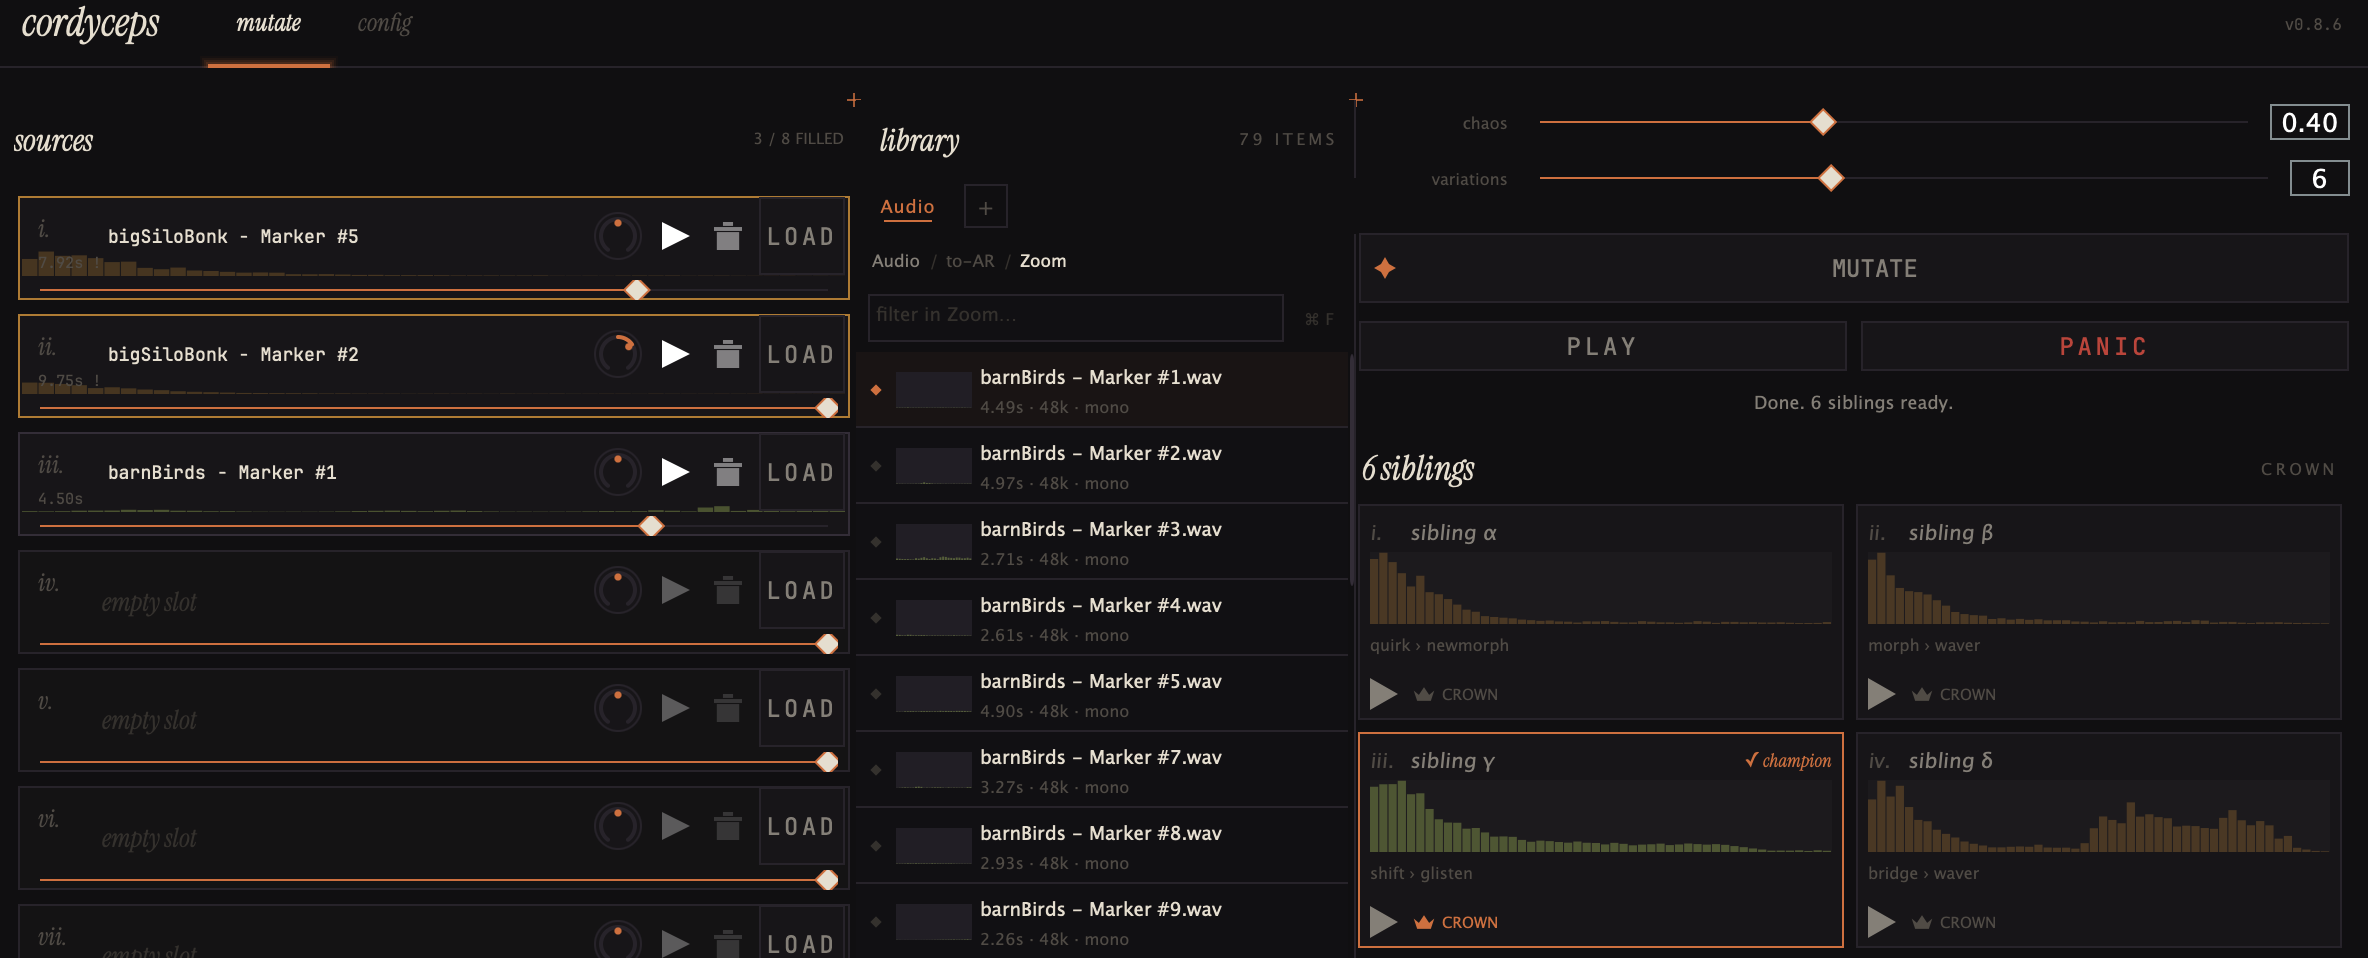The height and width of the screenshot is (958, 2368).
Task: Switch to the mutate tab
Action: pos(268,23)
